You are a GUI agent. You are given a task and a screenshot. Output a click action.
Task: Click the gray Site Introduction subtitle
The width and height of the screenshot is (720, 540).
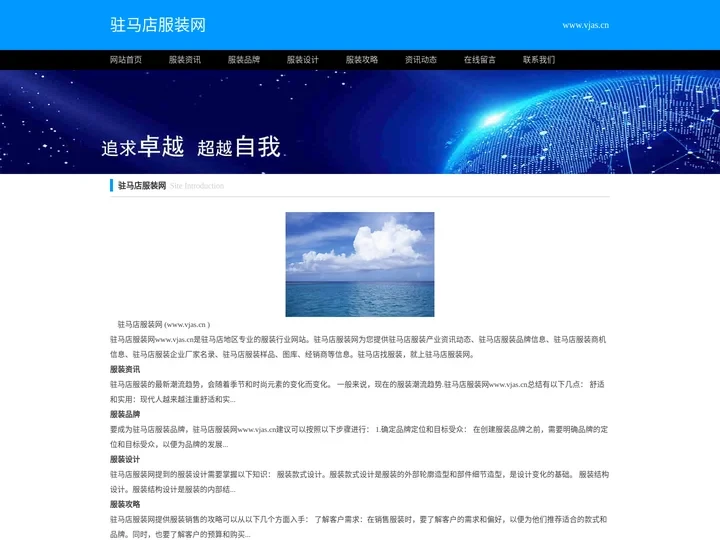coord(197,186)
